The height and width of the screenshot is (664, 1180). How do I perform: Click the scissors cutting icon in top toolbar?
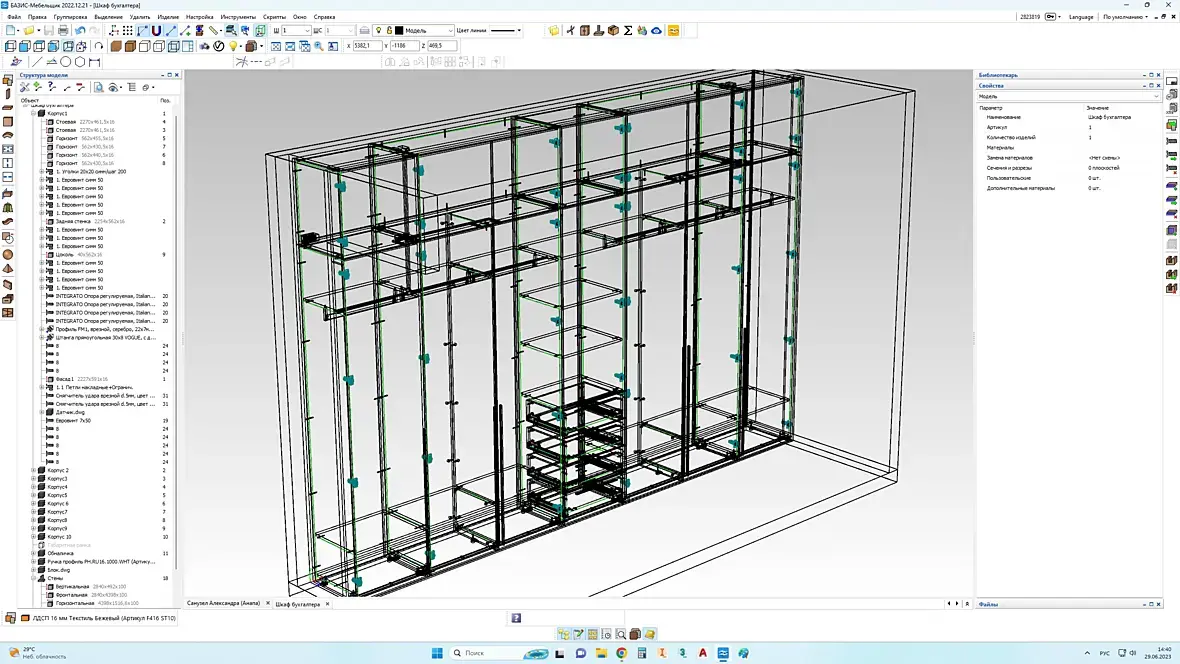(x=570, y=30)
